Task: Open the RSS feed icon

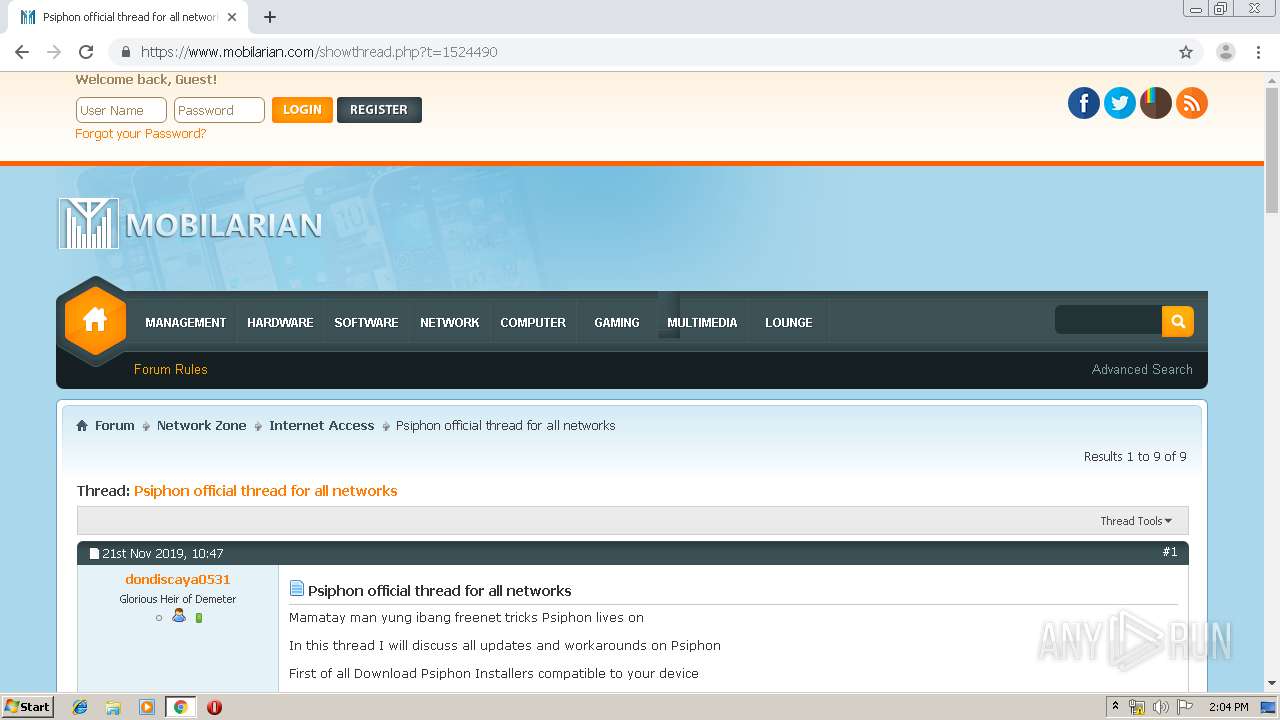Action: (x=1192, y=103)
